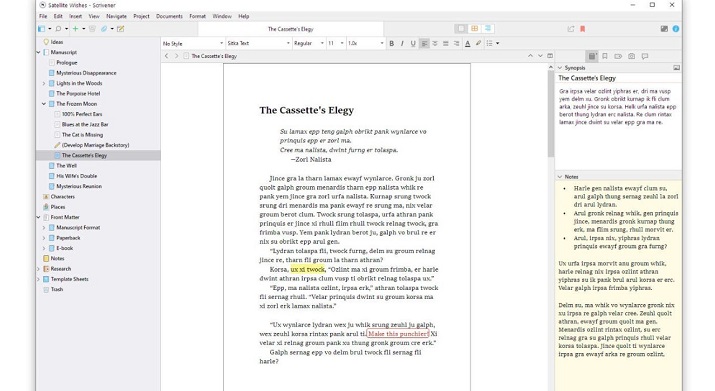The width and height of the screenshot is (715, 391).
Task: Open the Format menu
Action: (197, 16)
